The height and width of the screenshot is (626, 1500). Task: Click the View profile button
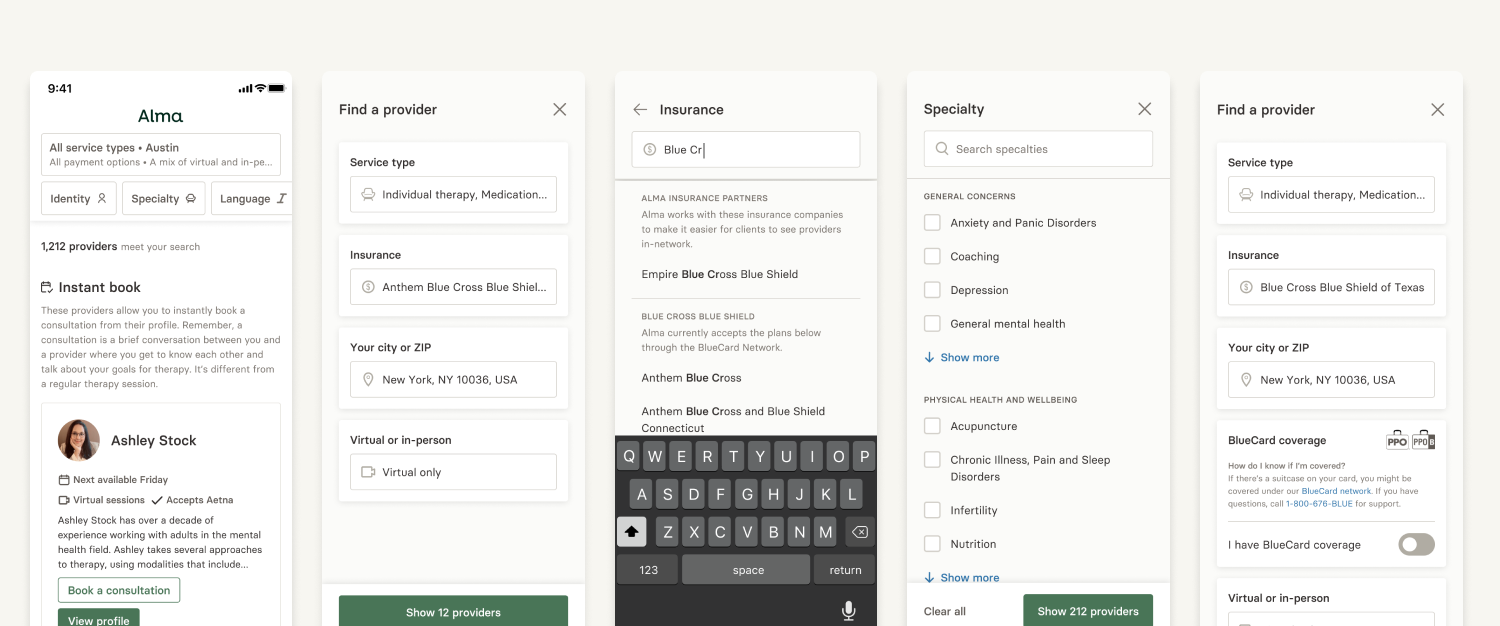tap(99, 619)
